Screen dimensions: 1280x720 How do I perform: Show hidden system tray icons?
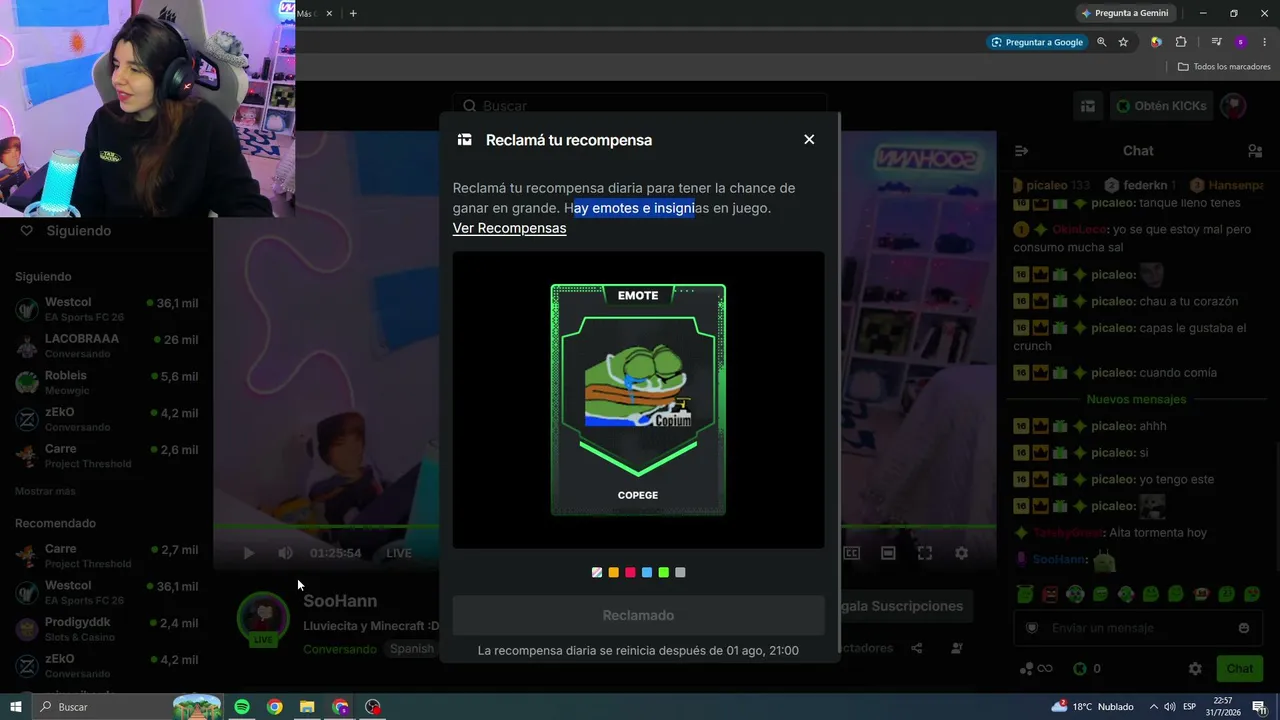1153,707
